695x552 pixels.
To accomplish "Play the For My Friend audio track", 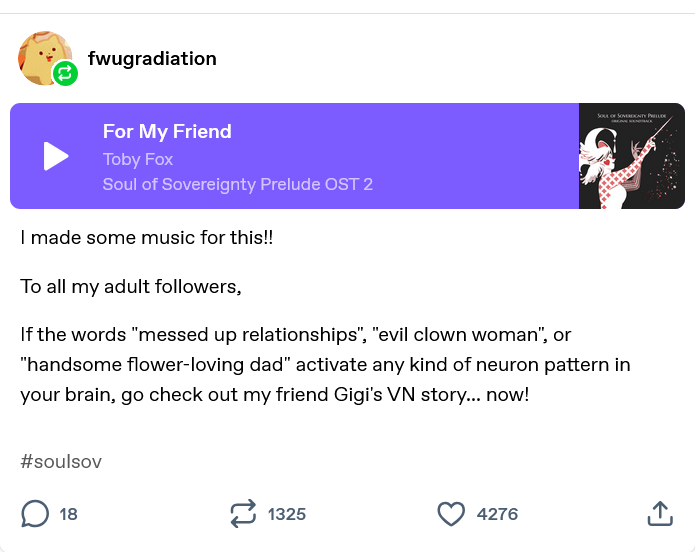I will (56, 156).
